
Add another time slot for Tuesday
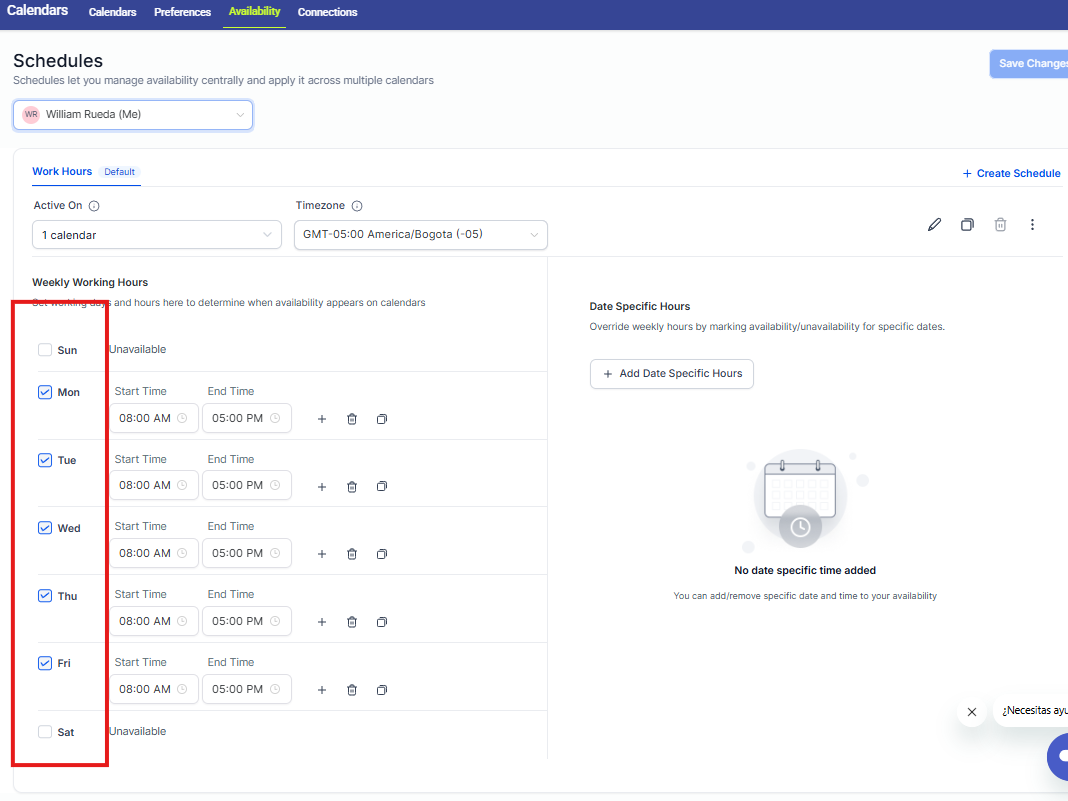click(322, 487)
